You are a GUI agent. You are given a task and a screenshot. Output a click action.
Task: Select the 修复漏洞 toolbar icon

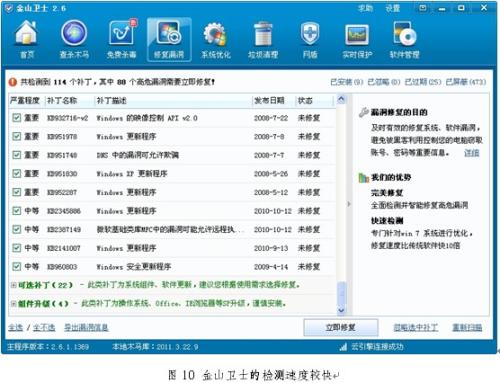click(x=169, y=40)
